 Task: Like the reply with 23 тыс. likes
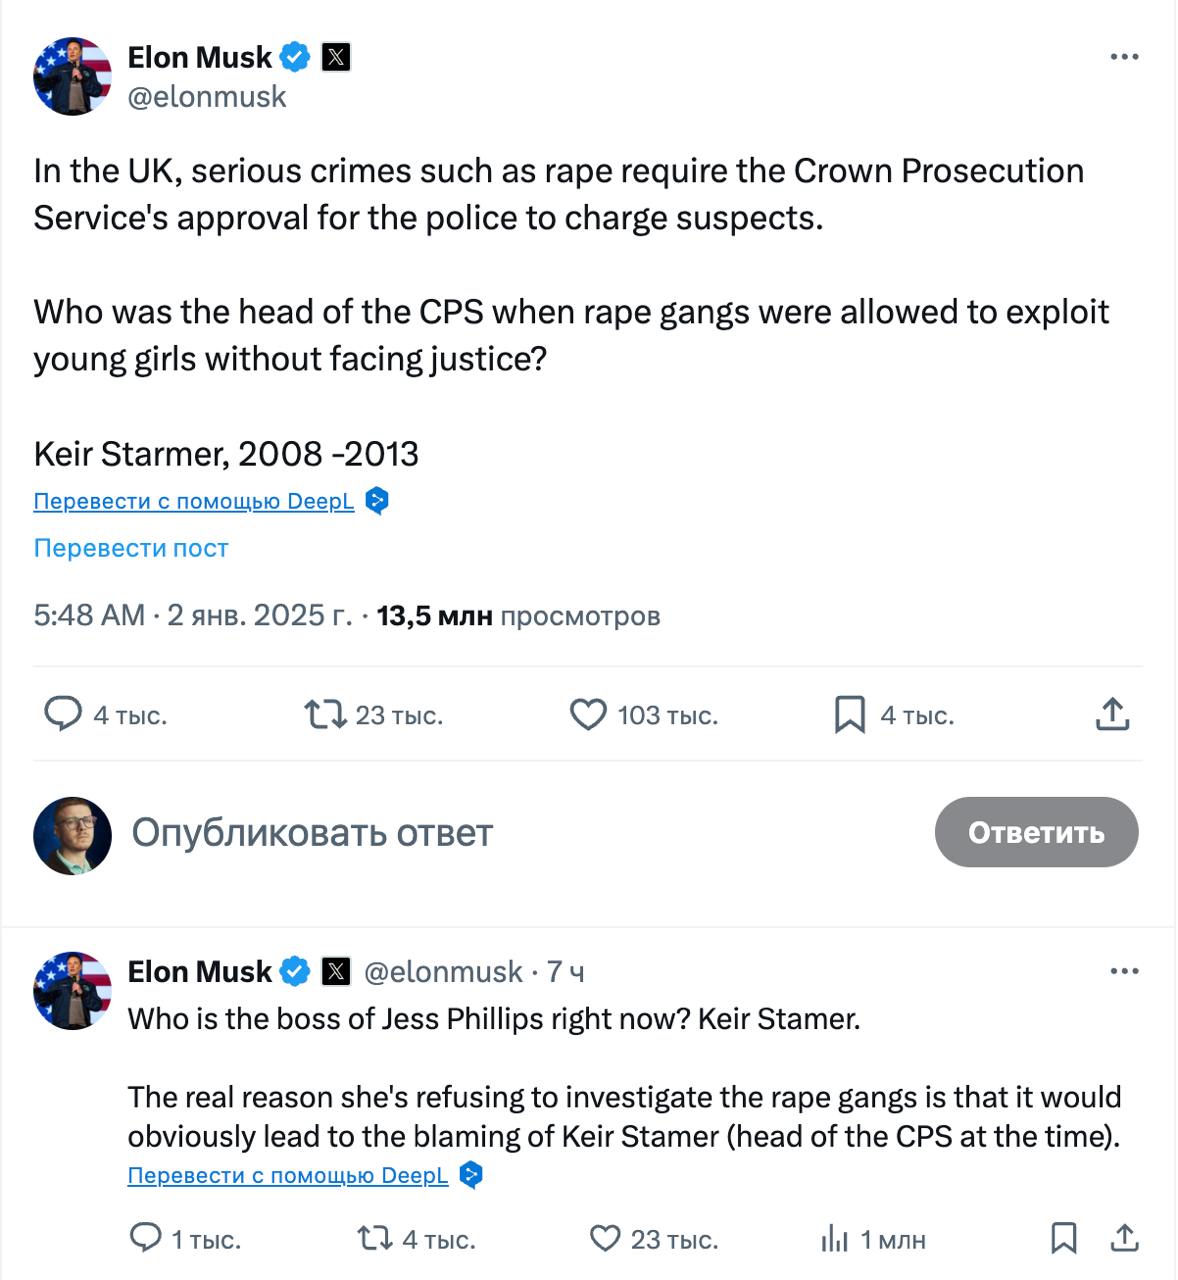point(605,1239)
